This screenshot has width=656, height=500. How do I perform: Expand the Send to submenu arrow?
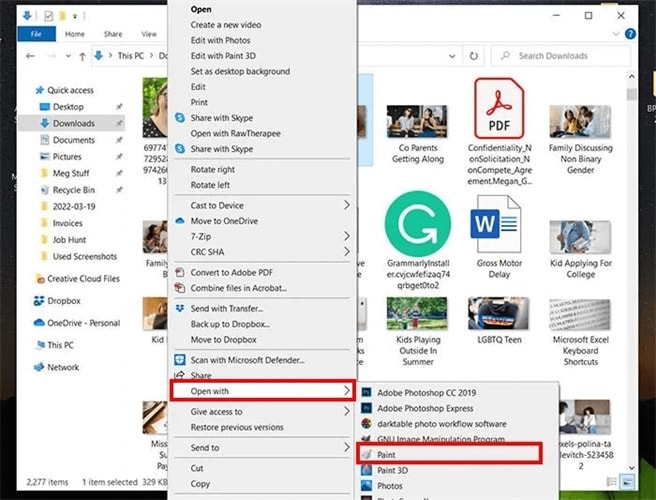point(347,447)
